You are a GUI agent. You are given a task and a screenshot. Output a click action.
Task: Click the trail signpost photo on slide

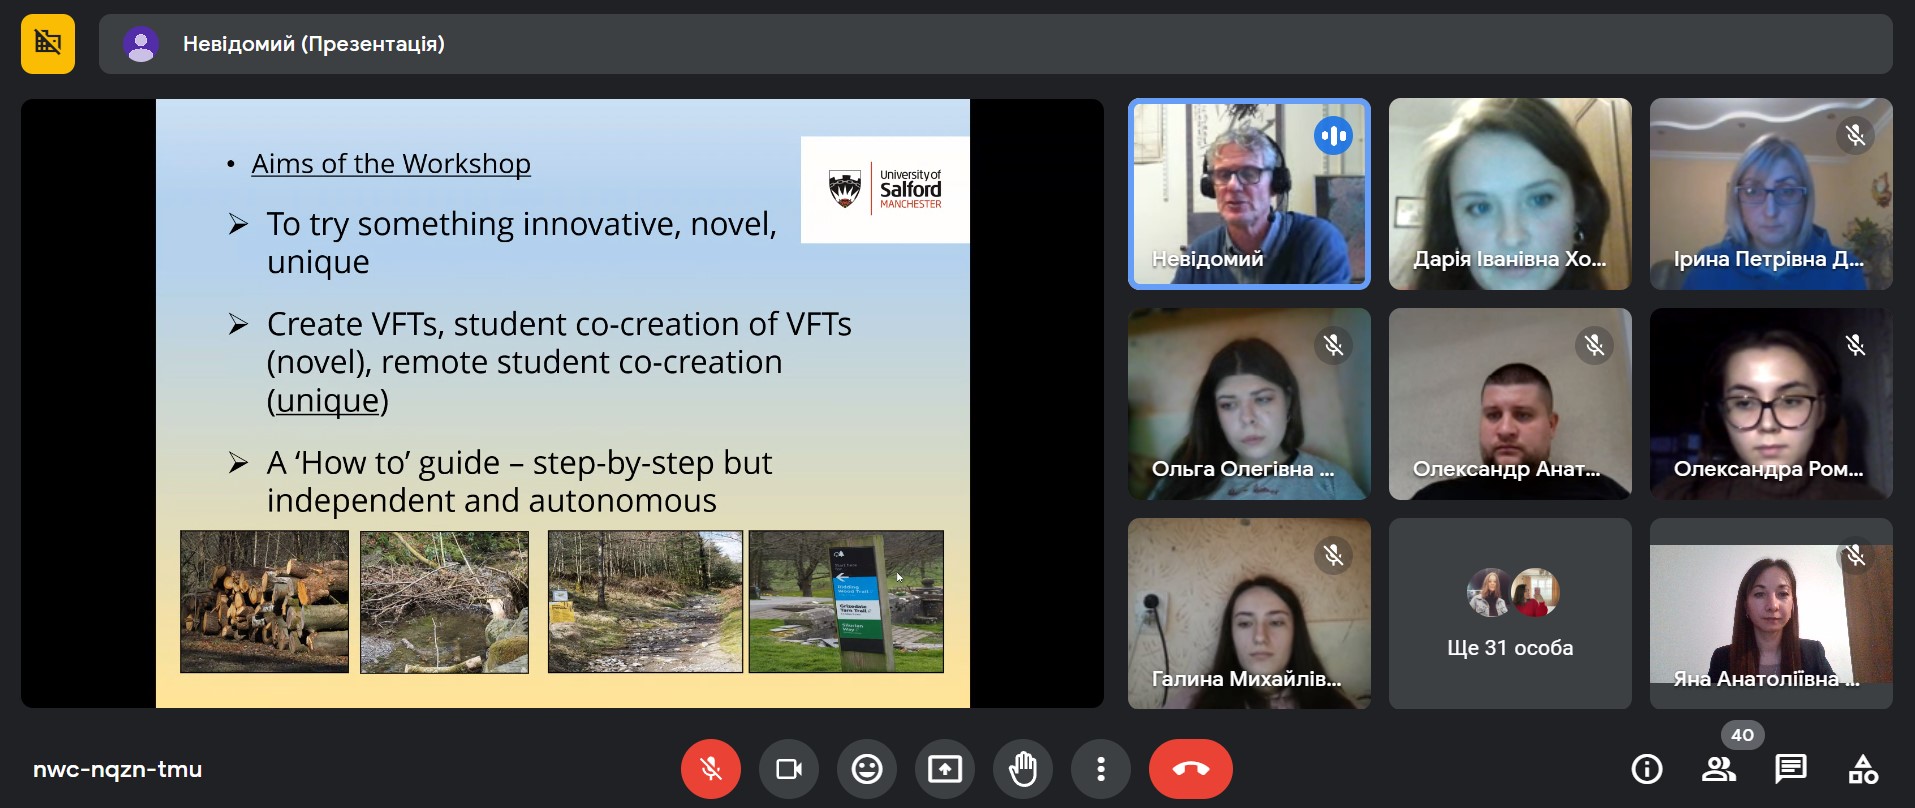[x=846, y=601]
